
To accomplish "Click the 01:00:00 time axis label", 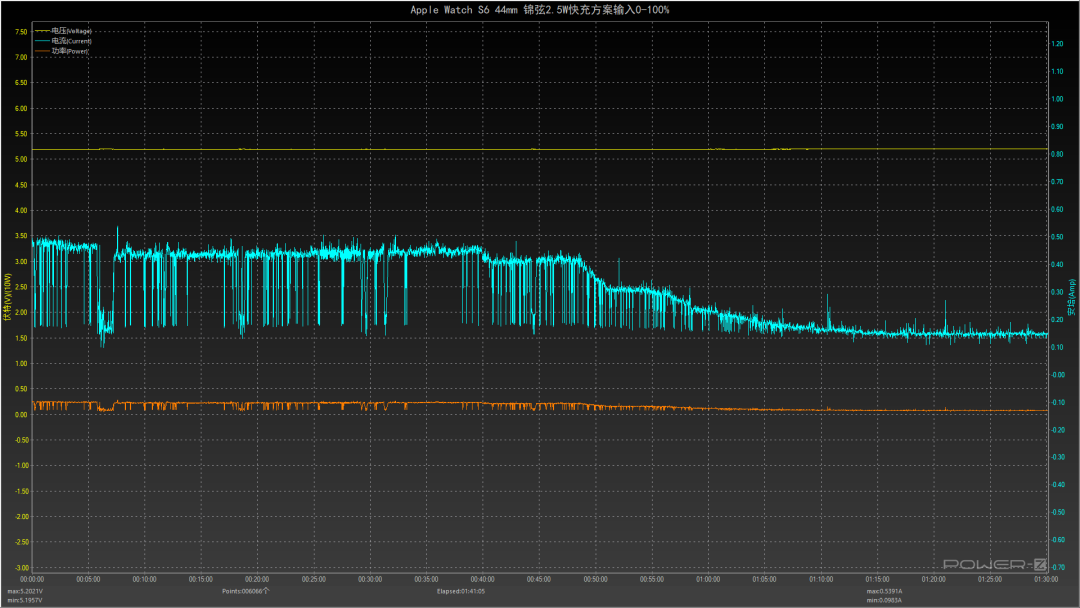I will point(708,580).
